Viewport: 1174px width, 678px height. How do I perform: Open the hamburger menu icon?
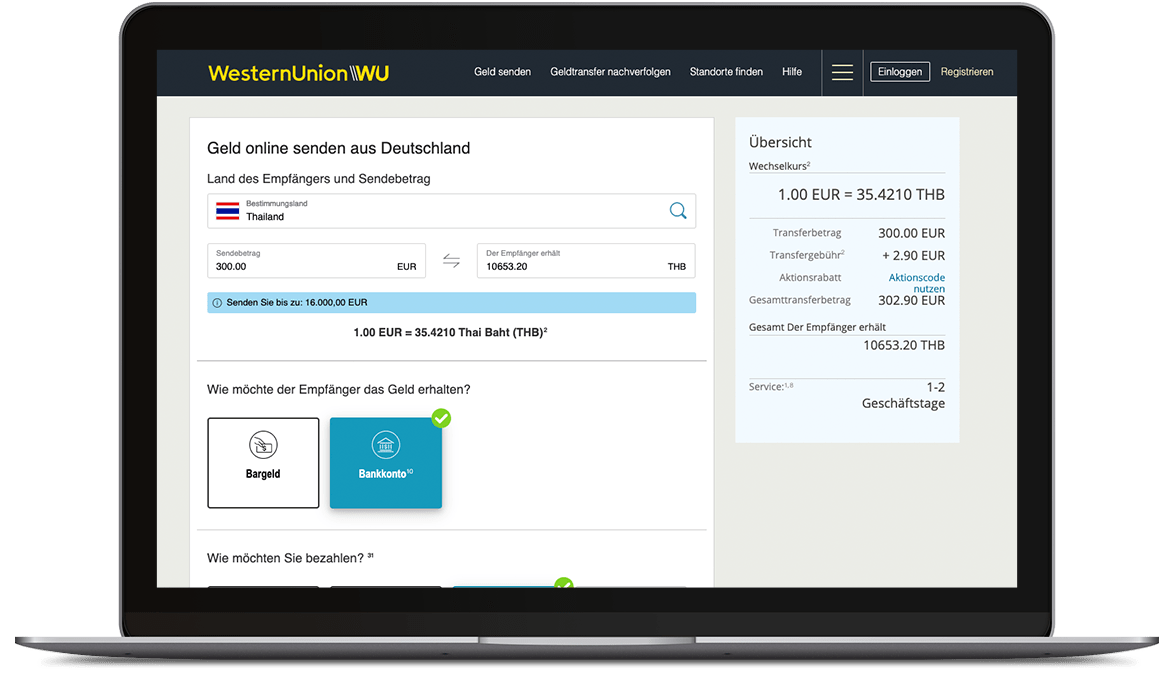[842, 72]
